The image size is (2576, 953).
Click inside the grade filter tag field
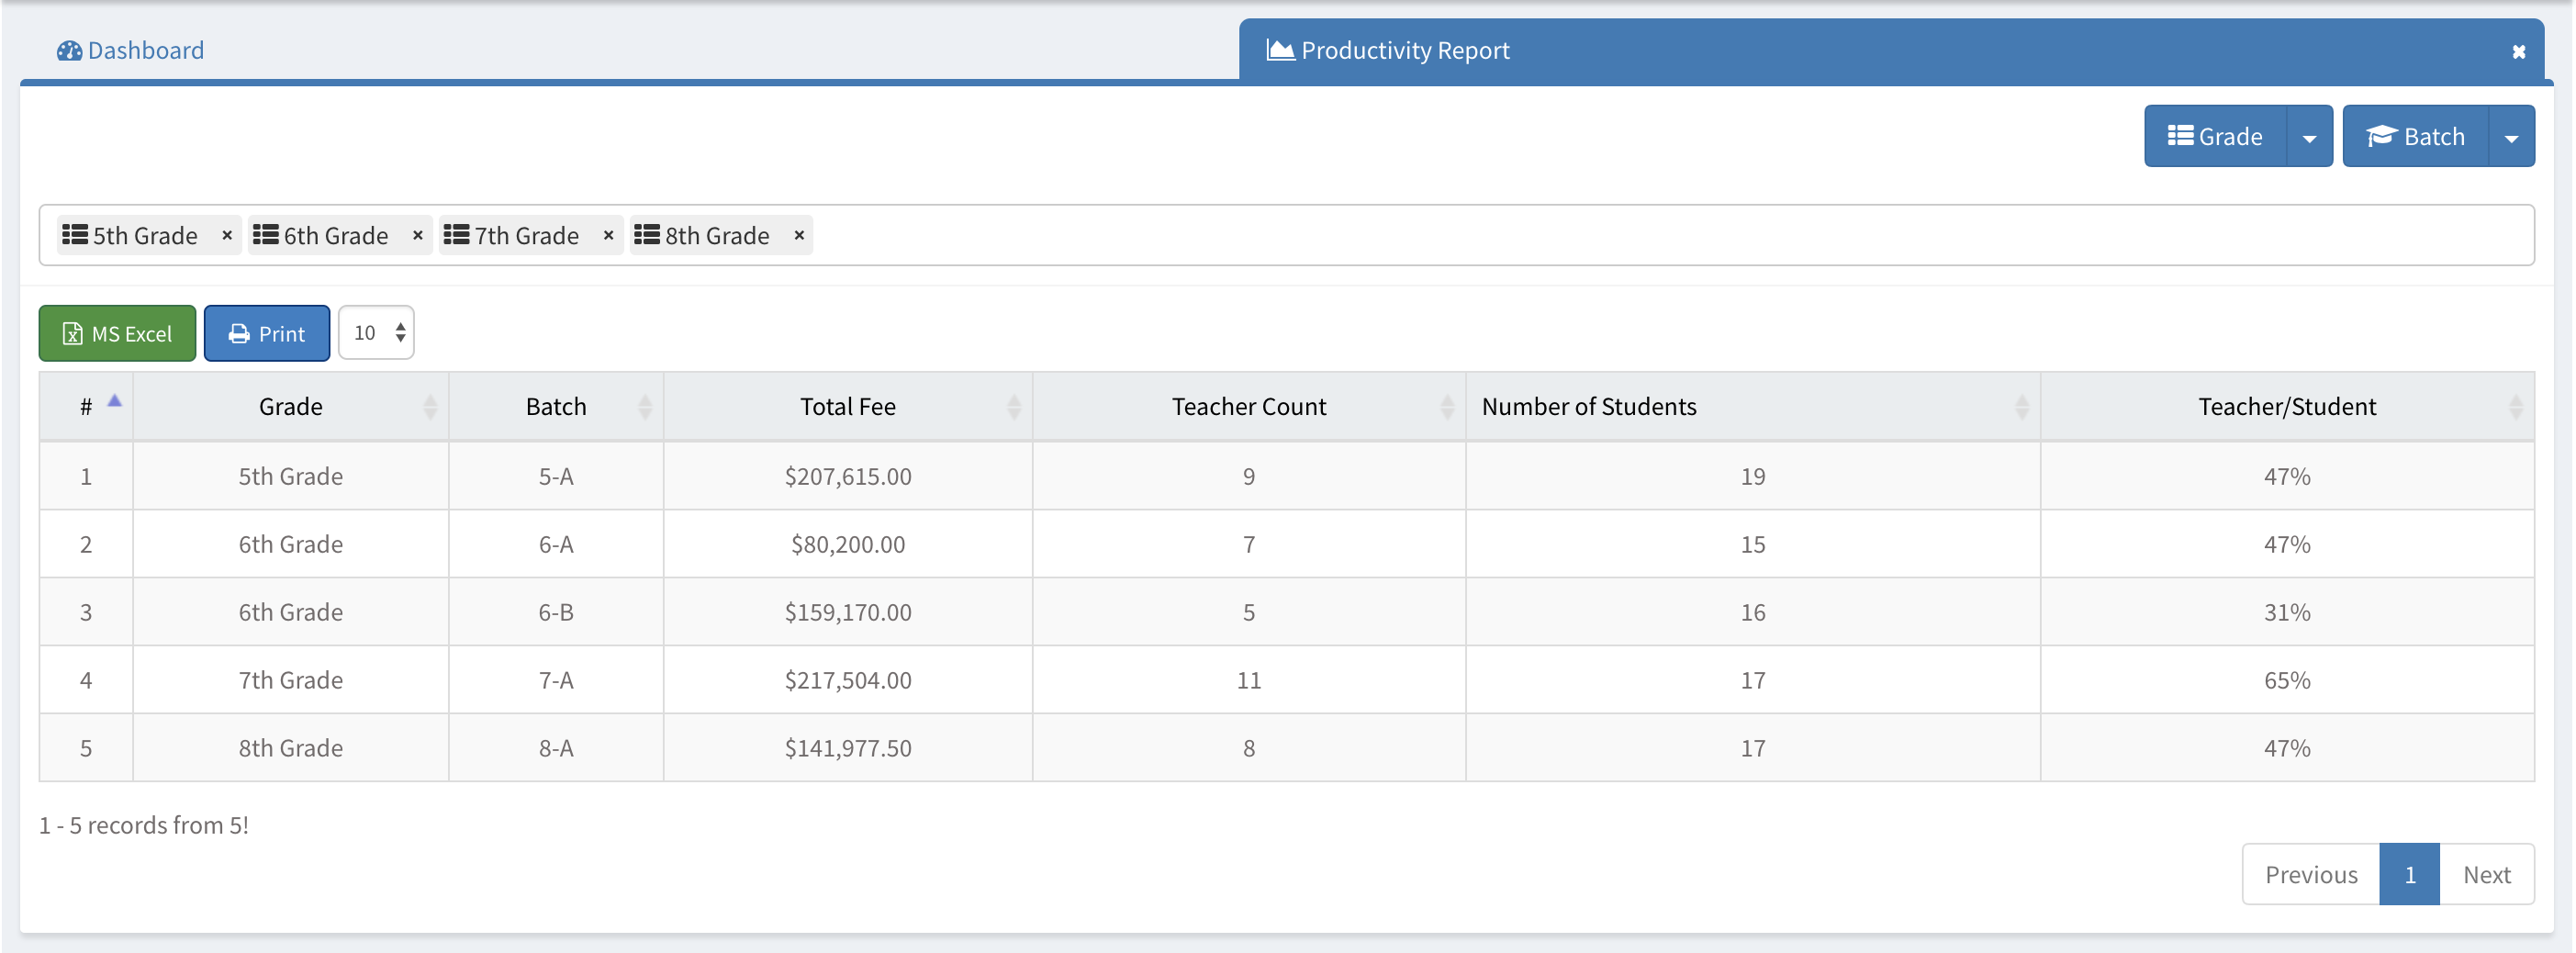click(1600, 235)
